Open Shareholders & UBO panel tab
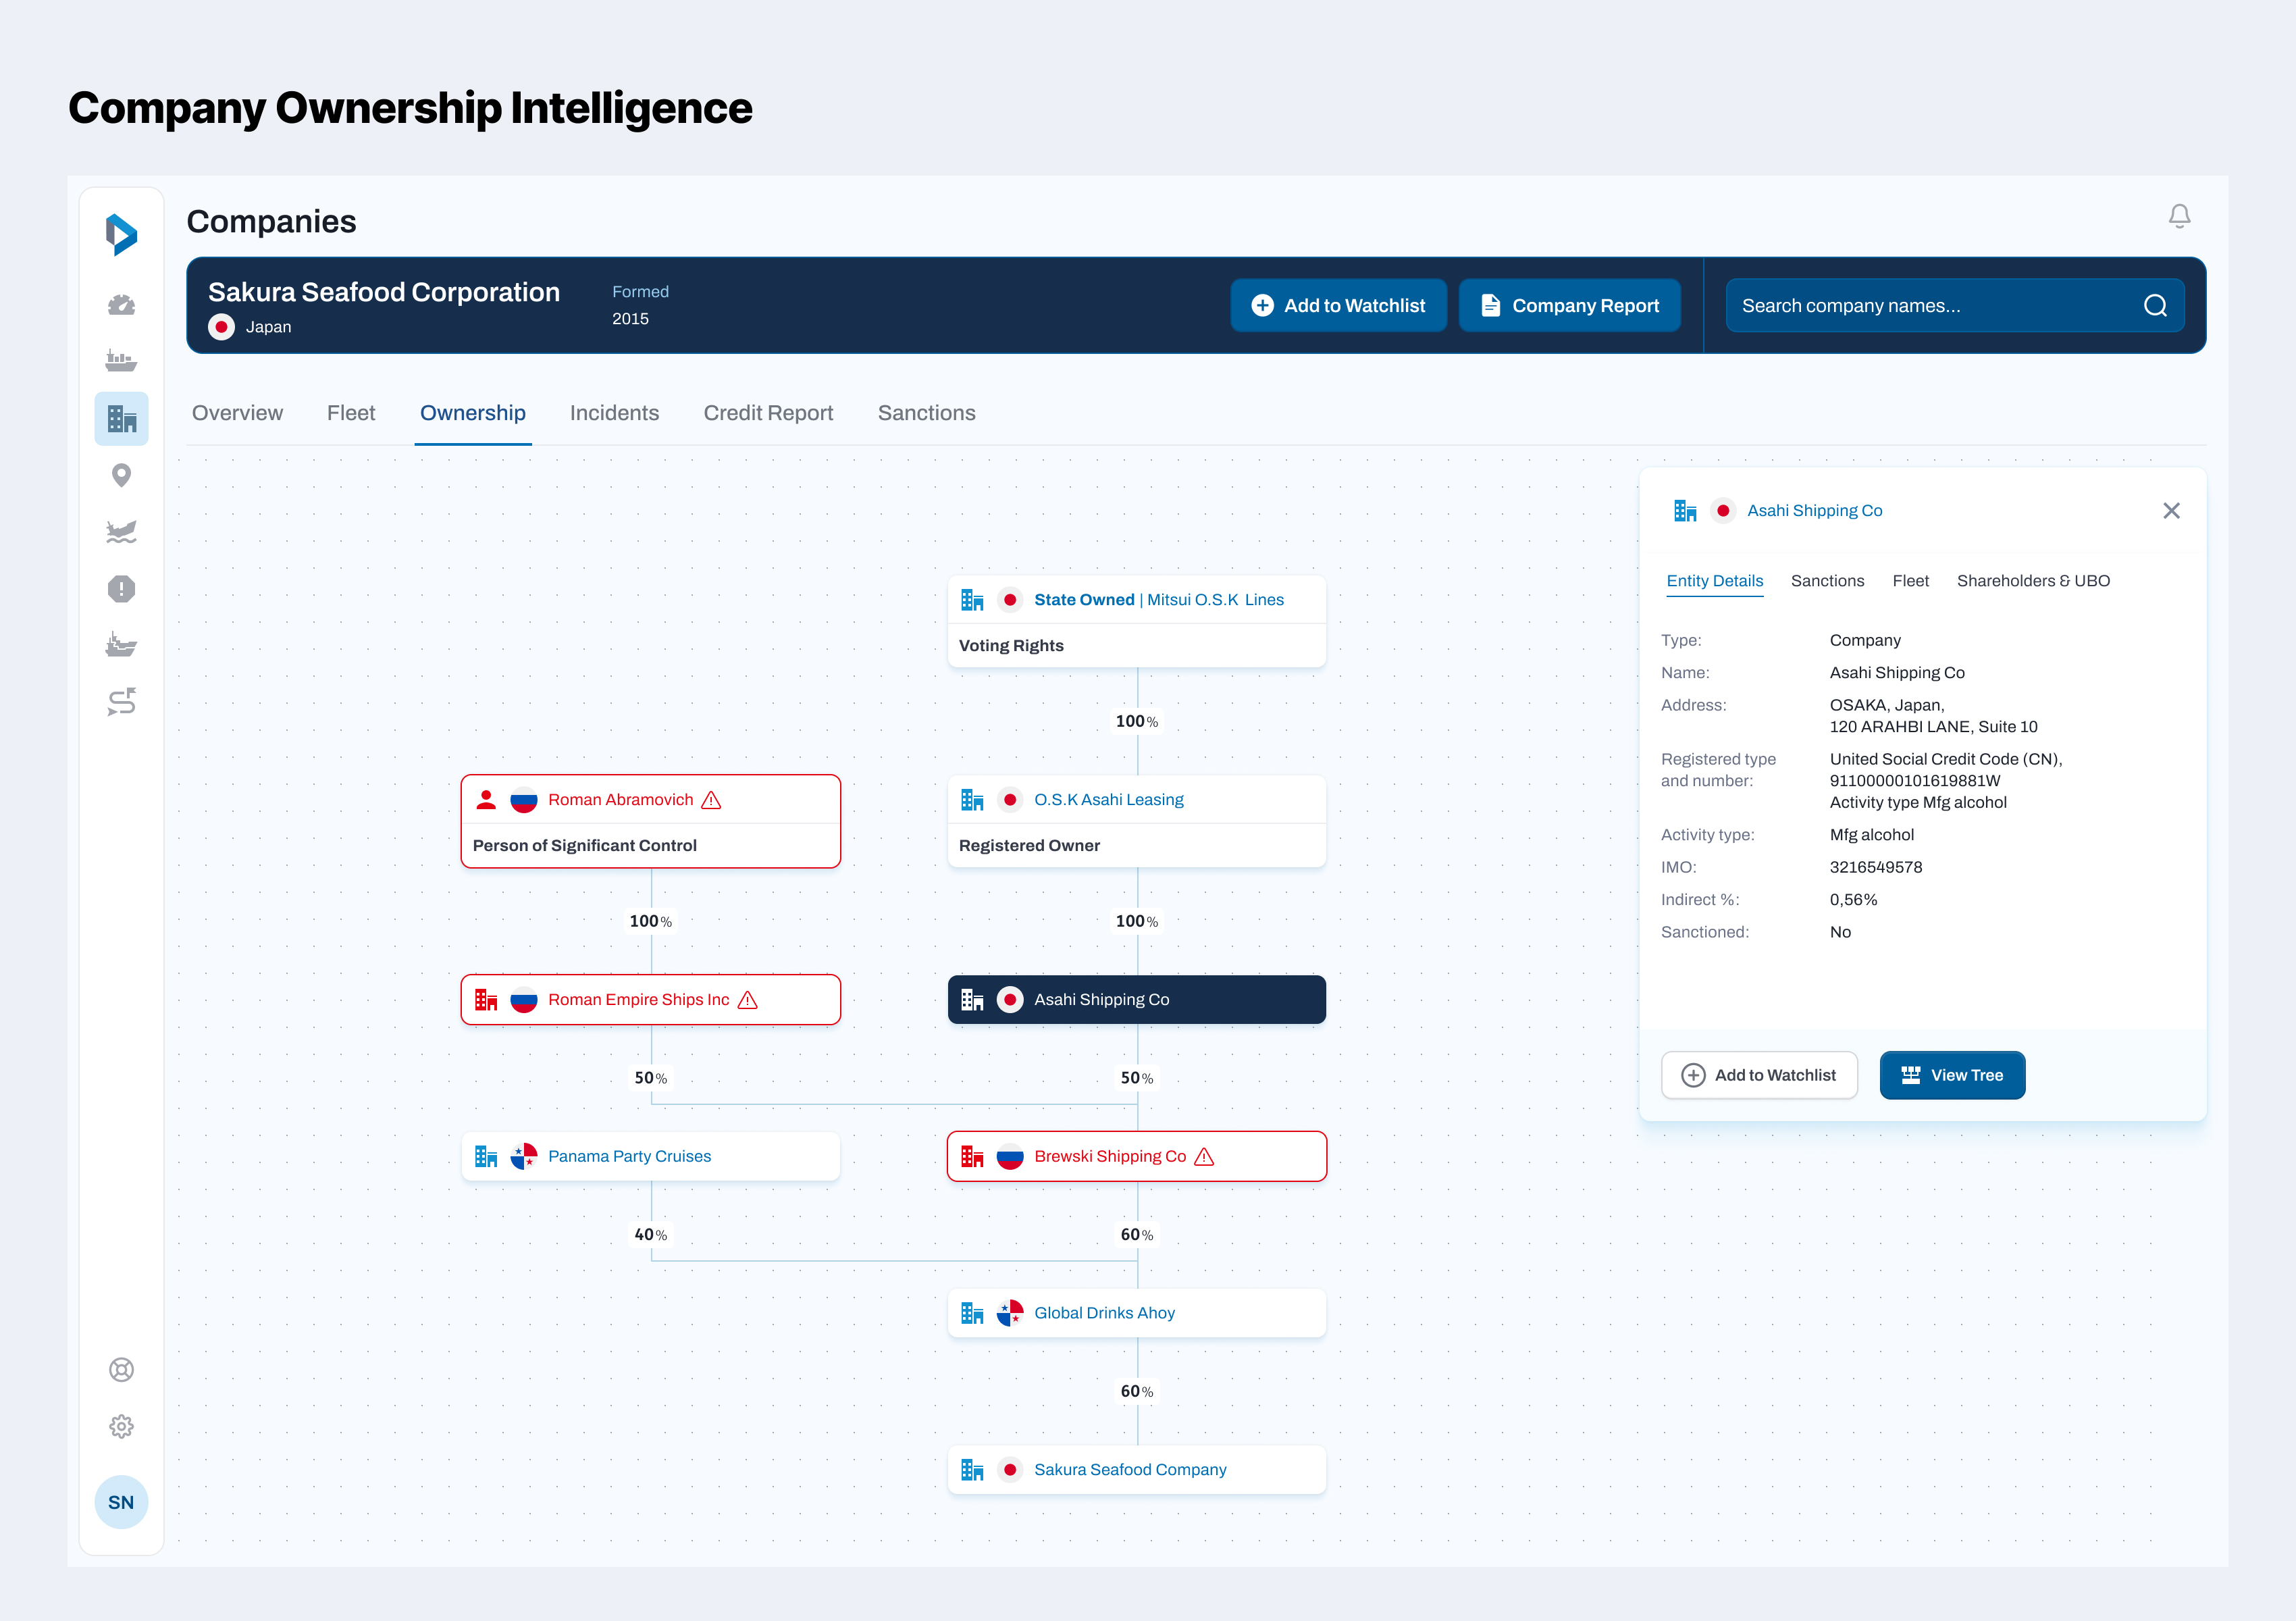 [2033, 581]
